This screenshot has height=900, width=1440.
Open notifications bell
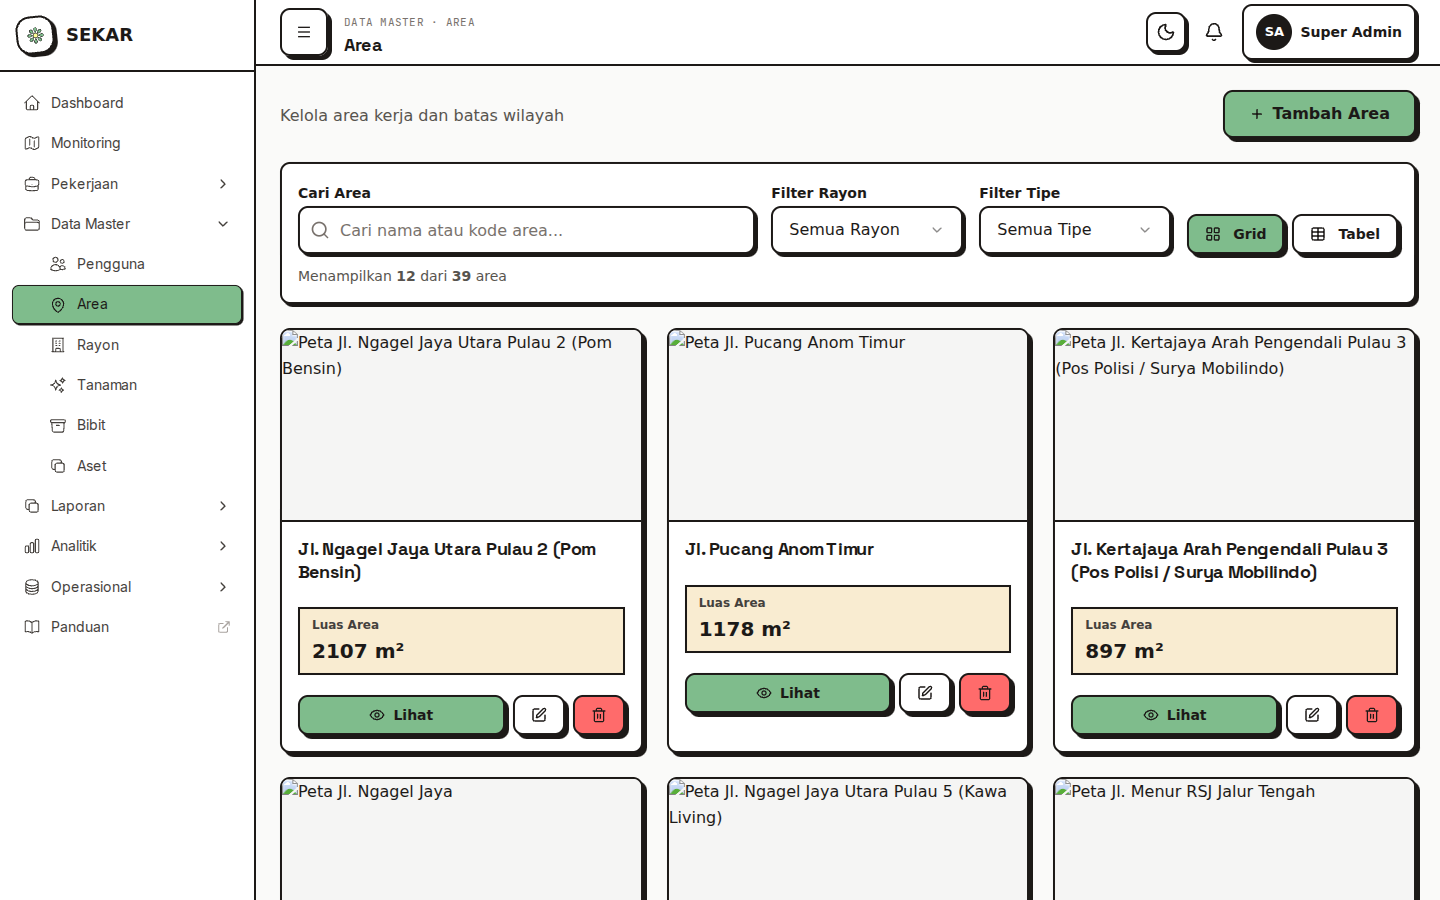1214,32
